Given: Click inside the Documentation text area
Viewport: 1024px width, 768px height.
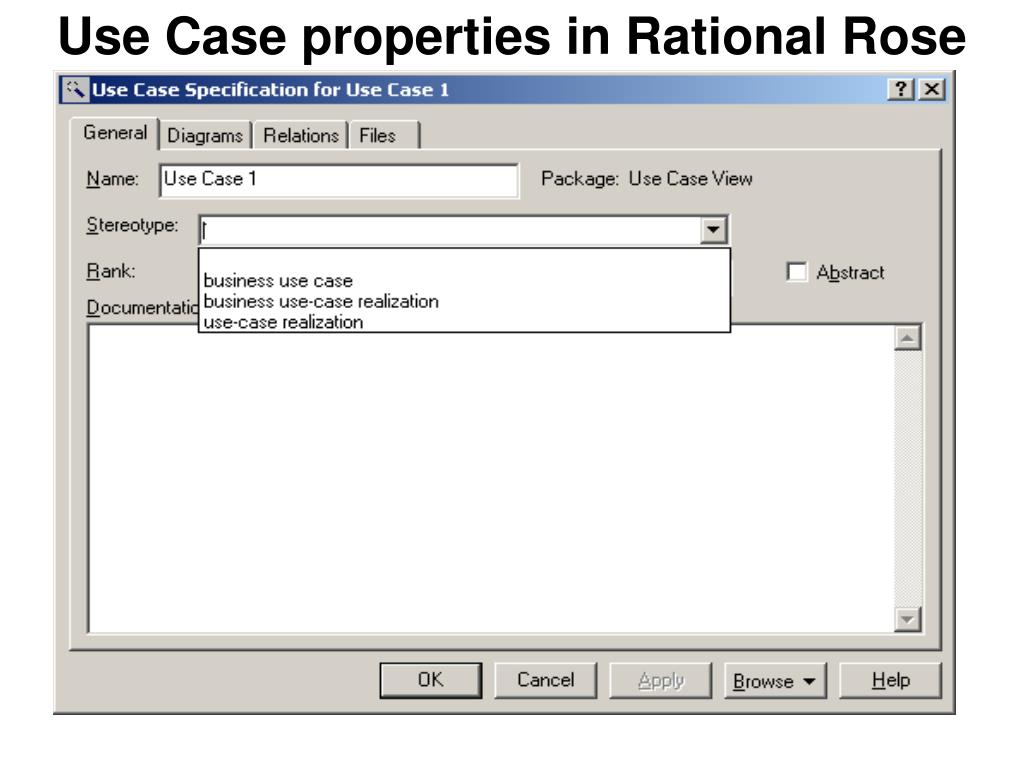Looking at the screenshot, I should click(491, 479).
